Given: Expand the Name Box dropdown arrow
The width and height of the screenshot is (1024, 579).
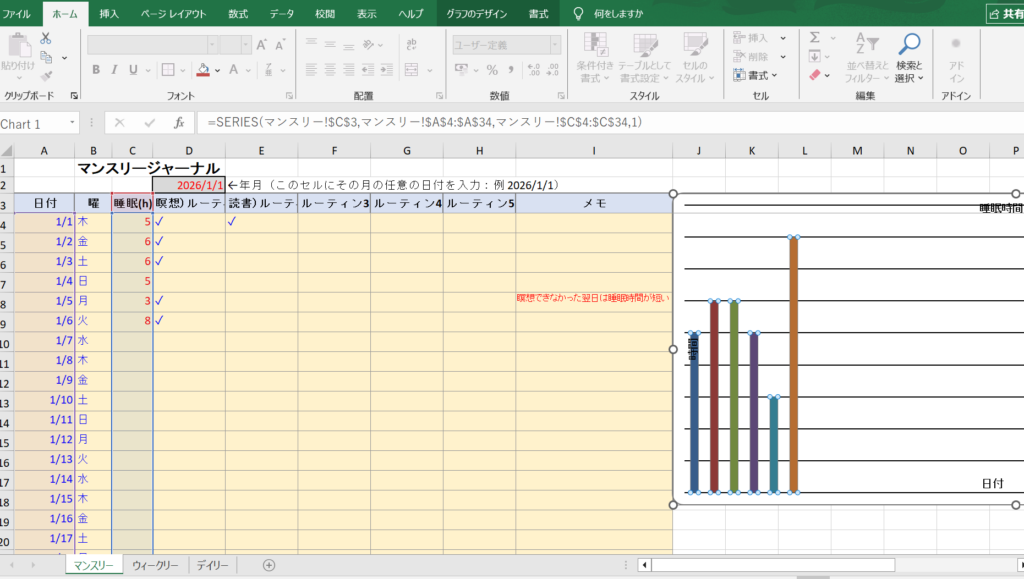Looking at the screenshot, I should point(72,123).
